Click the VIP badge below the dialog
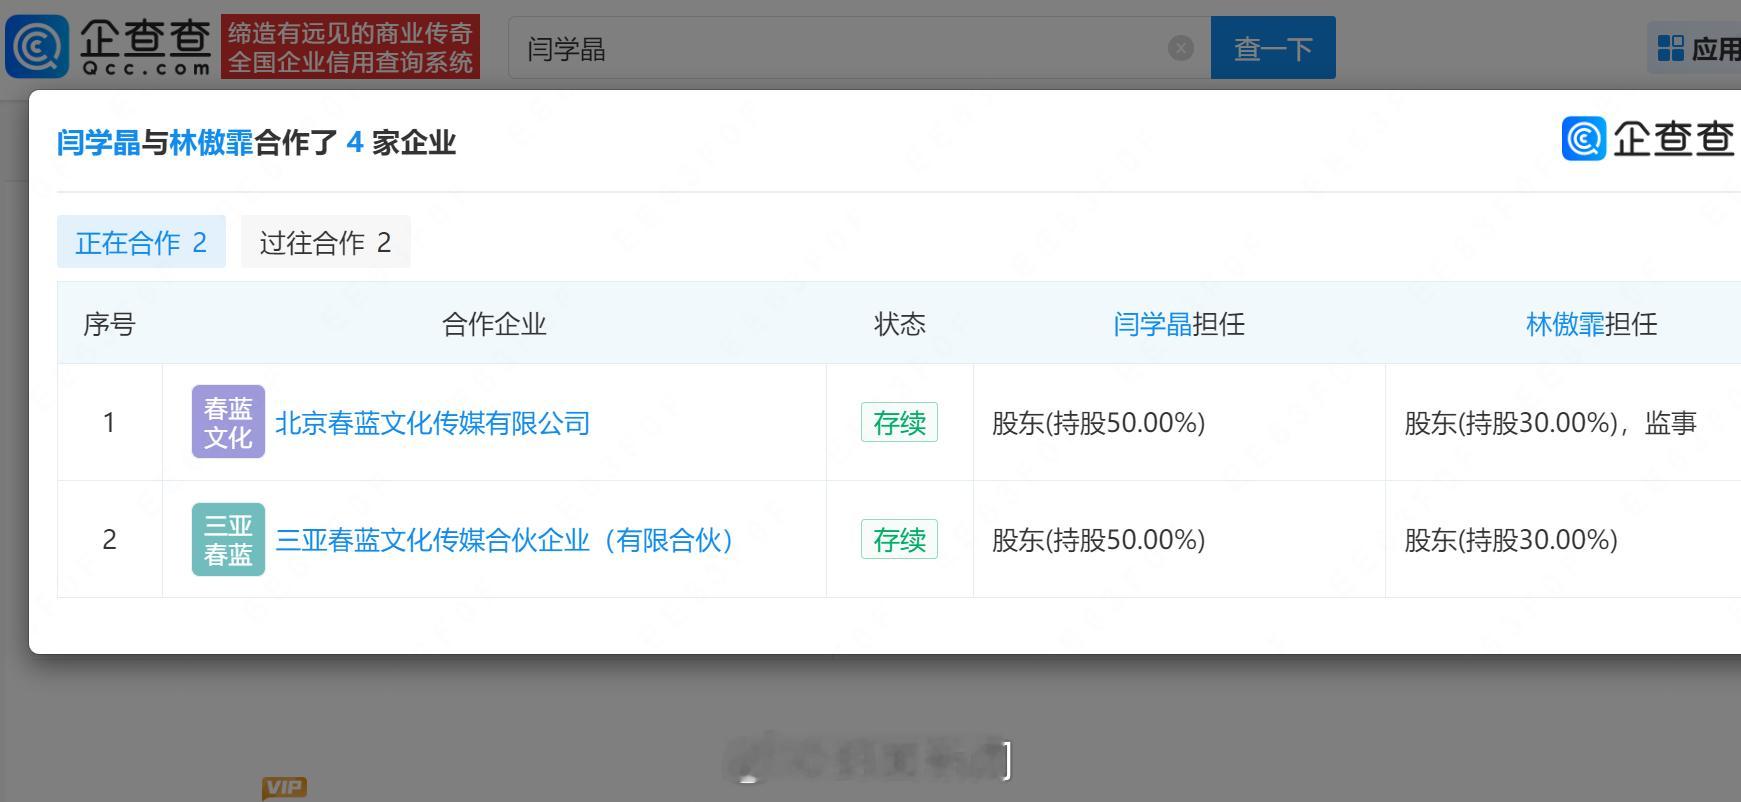This screenshot has width=1741, height=802. (284, 788)
